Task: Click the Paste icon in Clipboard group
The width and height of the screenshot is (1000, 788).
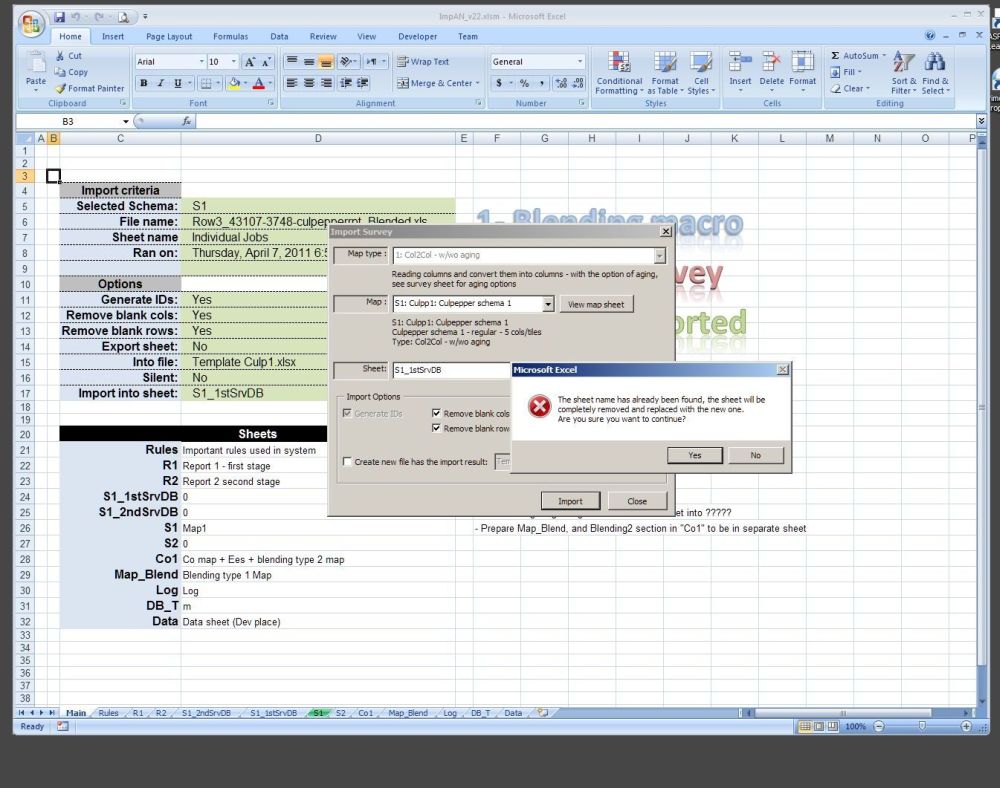Action: [36, 65]
